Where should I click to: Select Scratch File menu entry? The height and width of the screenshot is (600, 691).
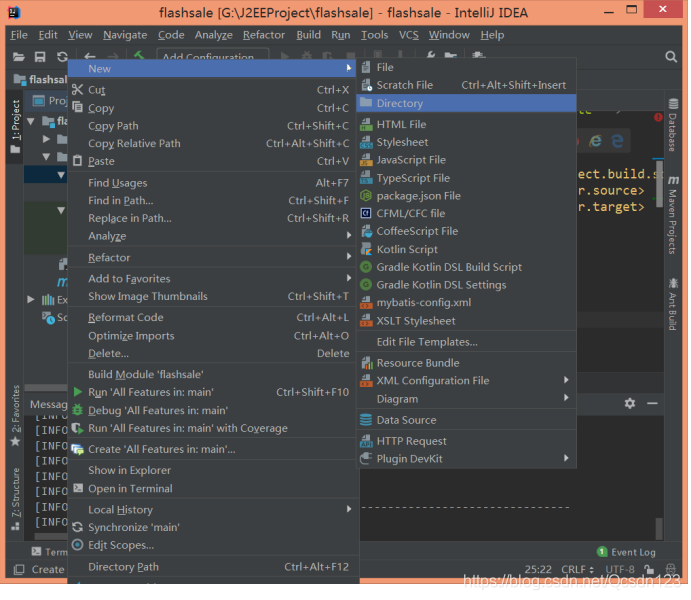pos(466,85)
